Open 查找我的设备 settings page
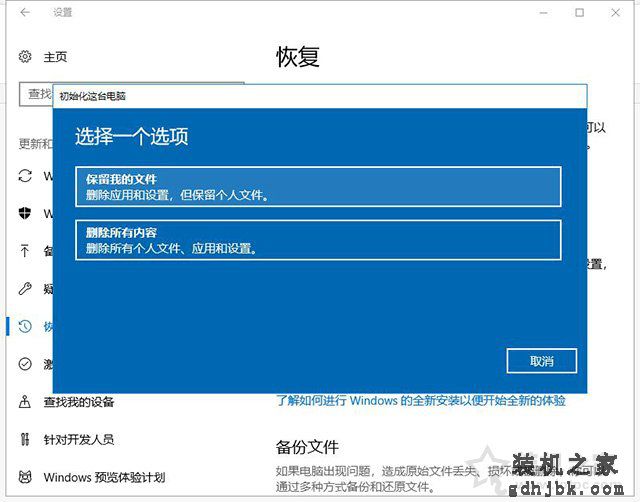 pyautogui.click(x=79, y=402)
